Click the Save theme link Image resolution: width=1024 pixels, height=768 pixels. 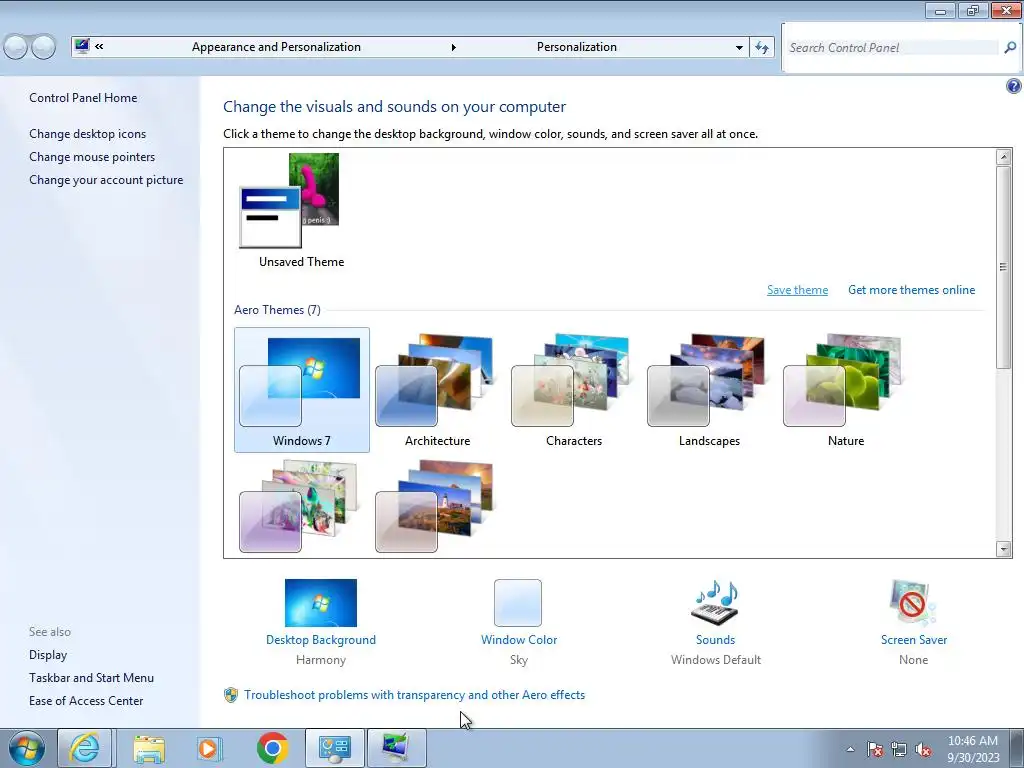point(797,290)
